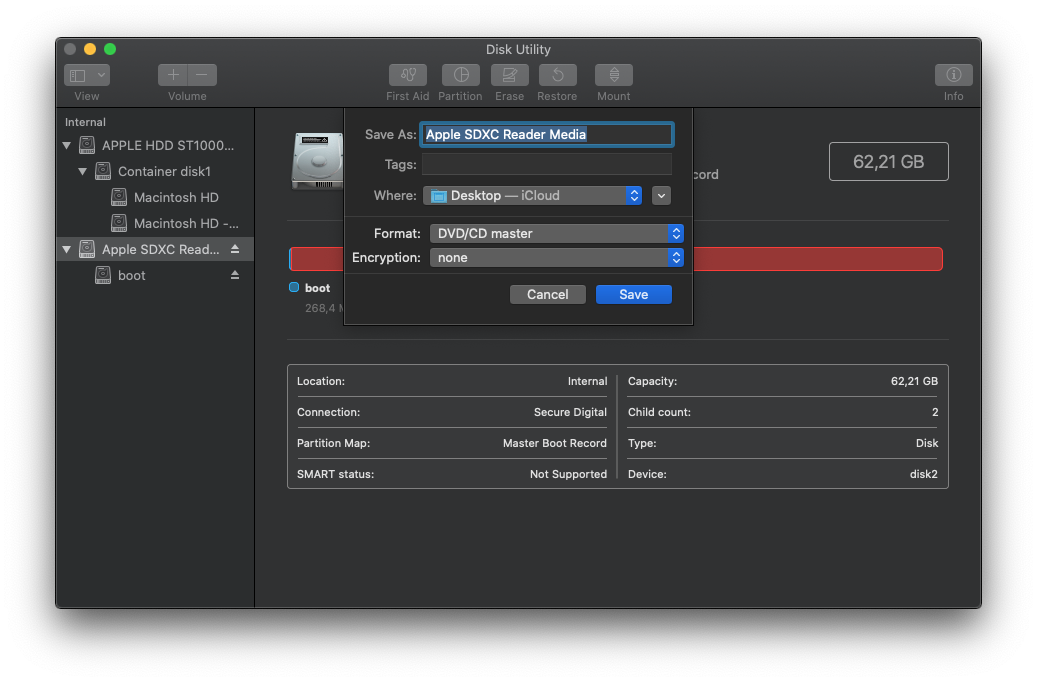Screen dimensions: 1037x682
Task: Click the View sidebar icon
Action: (78, 75)
